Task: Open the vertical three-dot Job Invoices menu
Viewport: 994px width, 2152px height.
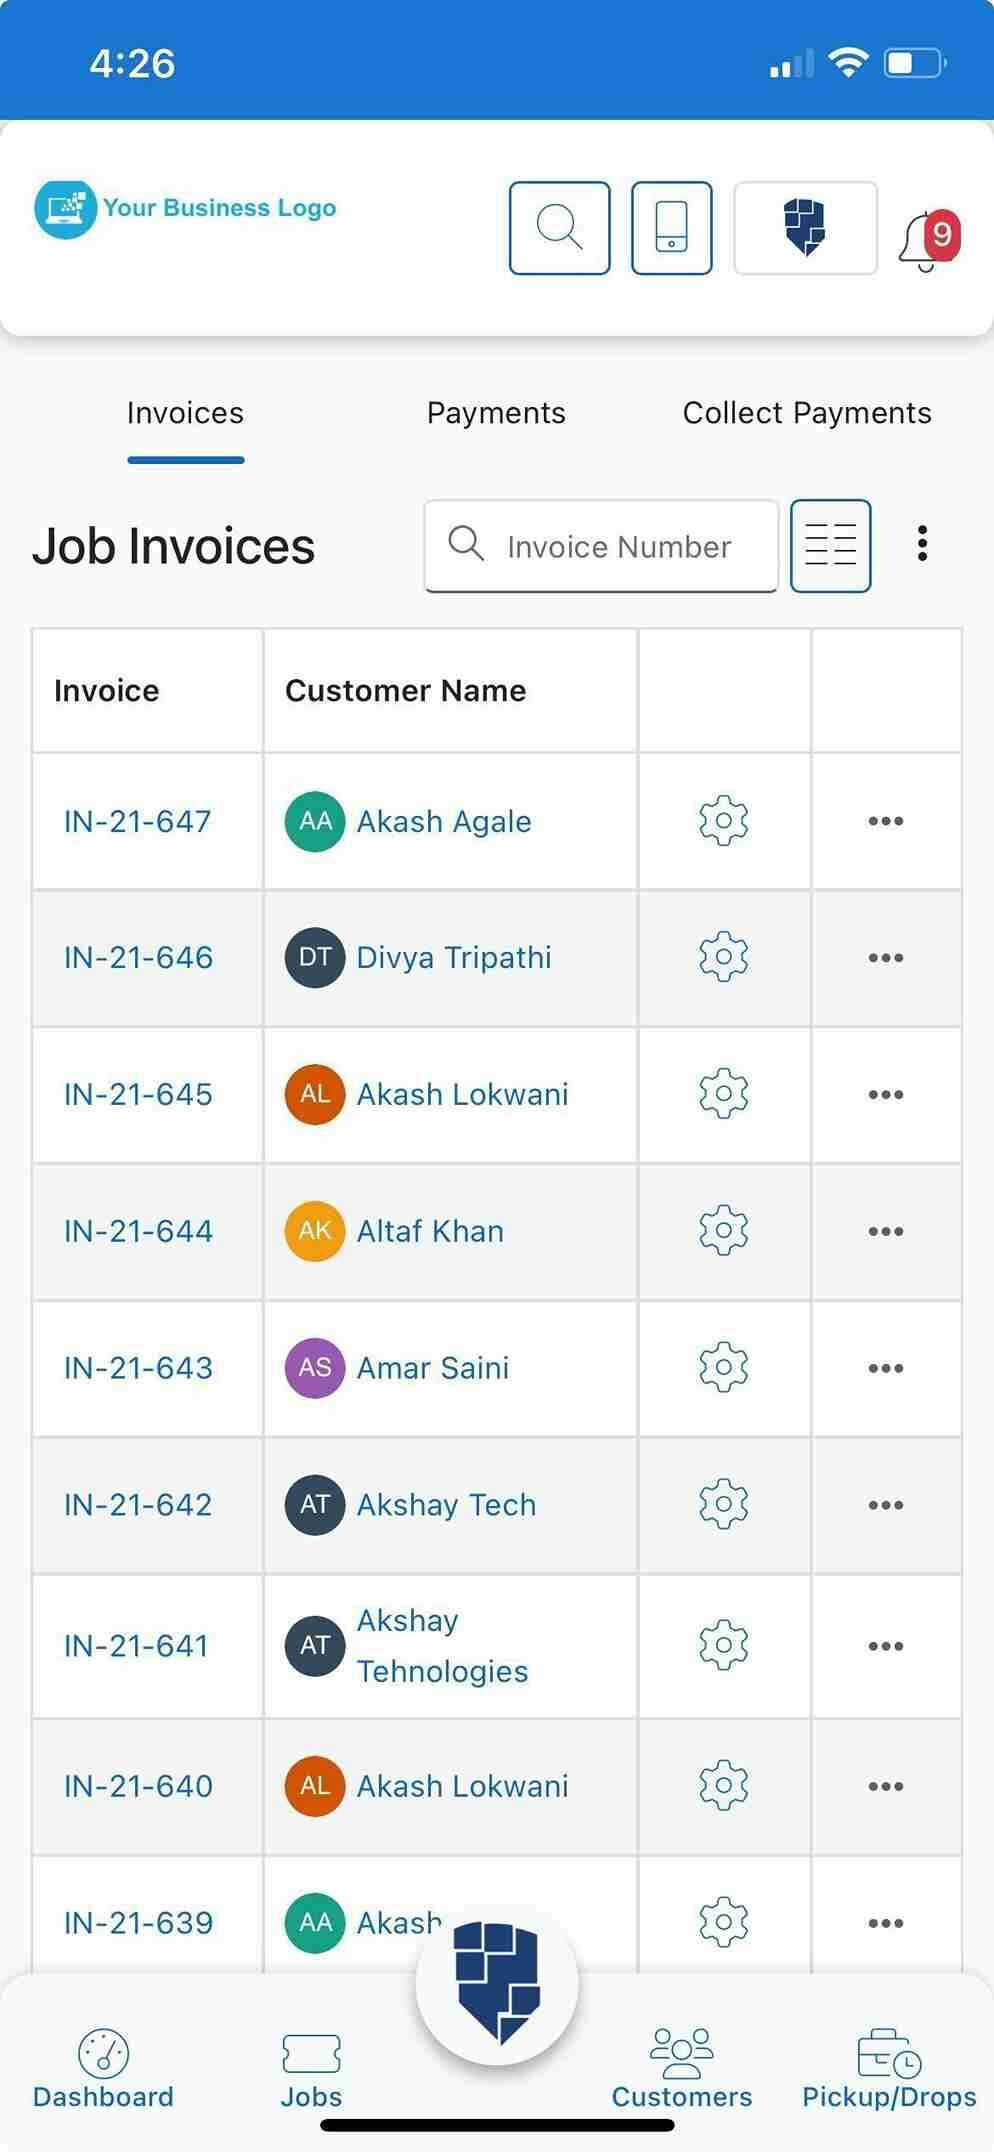Action: click(922, 544)
